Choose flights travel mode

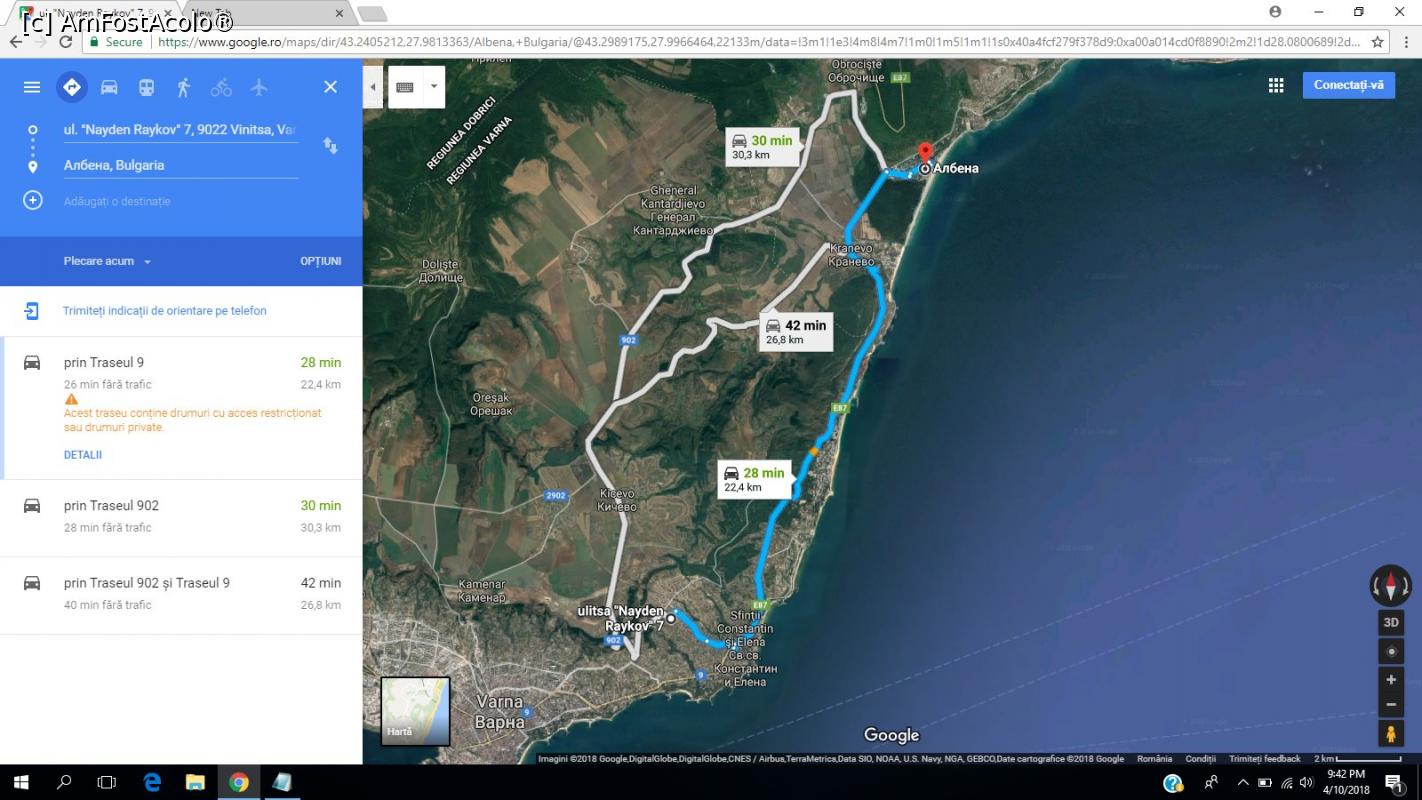click(259, 87)
